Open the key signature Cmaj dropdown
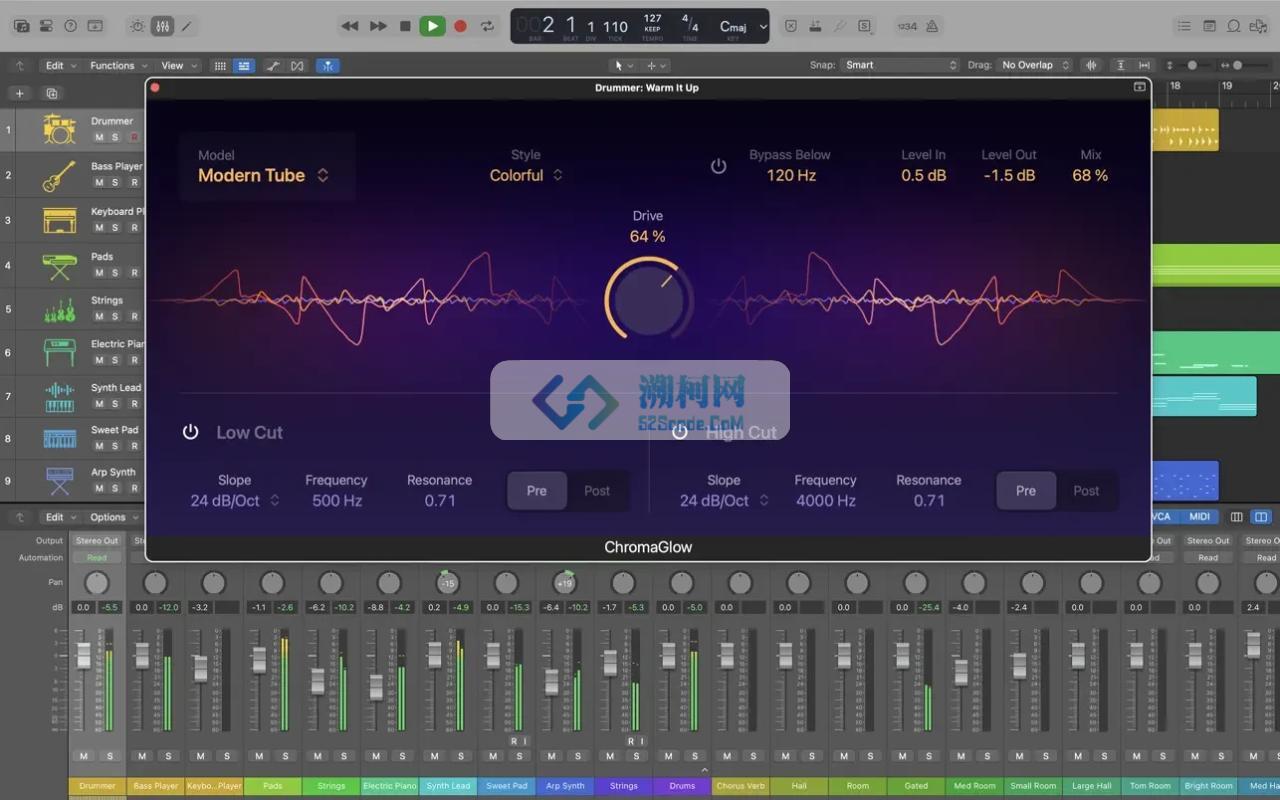 pos(742,27)
